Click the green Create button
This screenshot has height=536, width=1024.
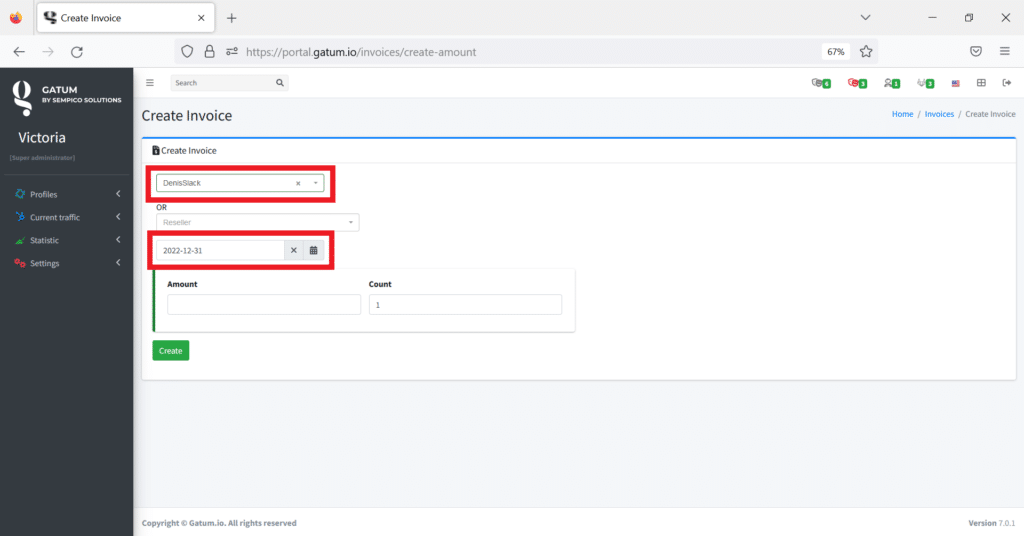[x=170, y=351]
